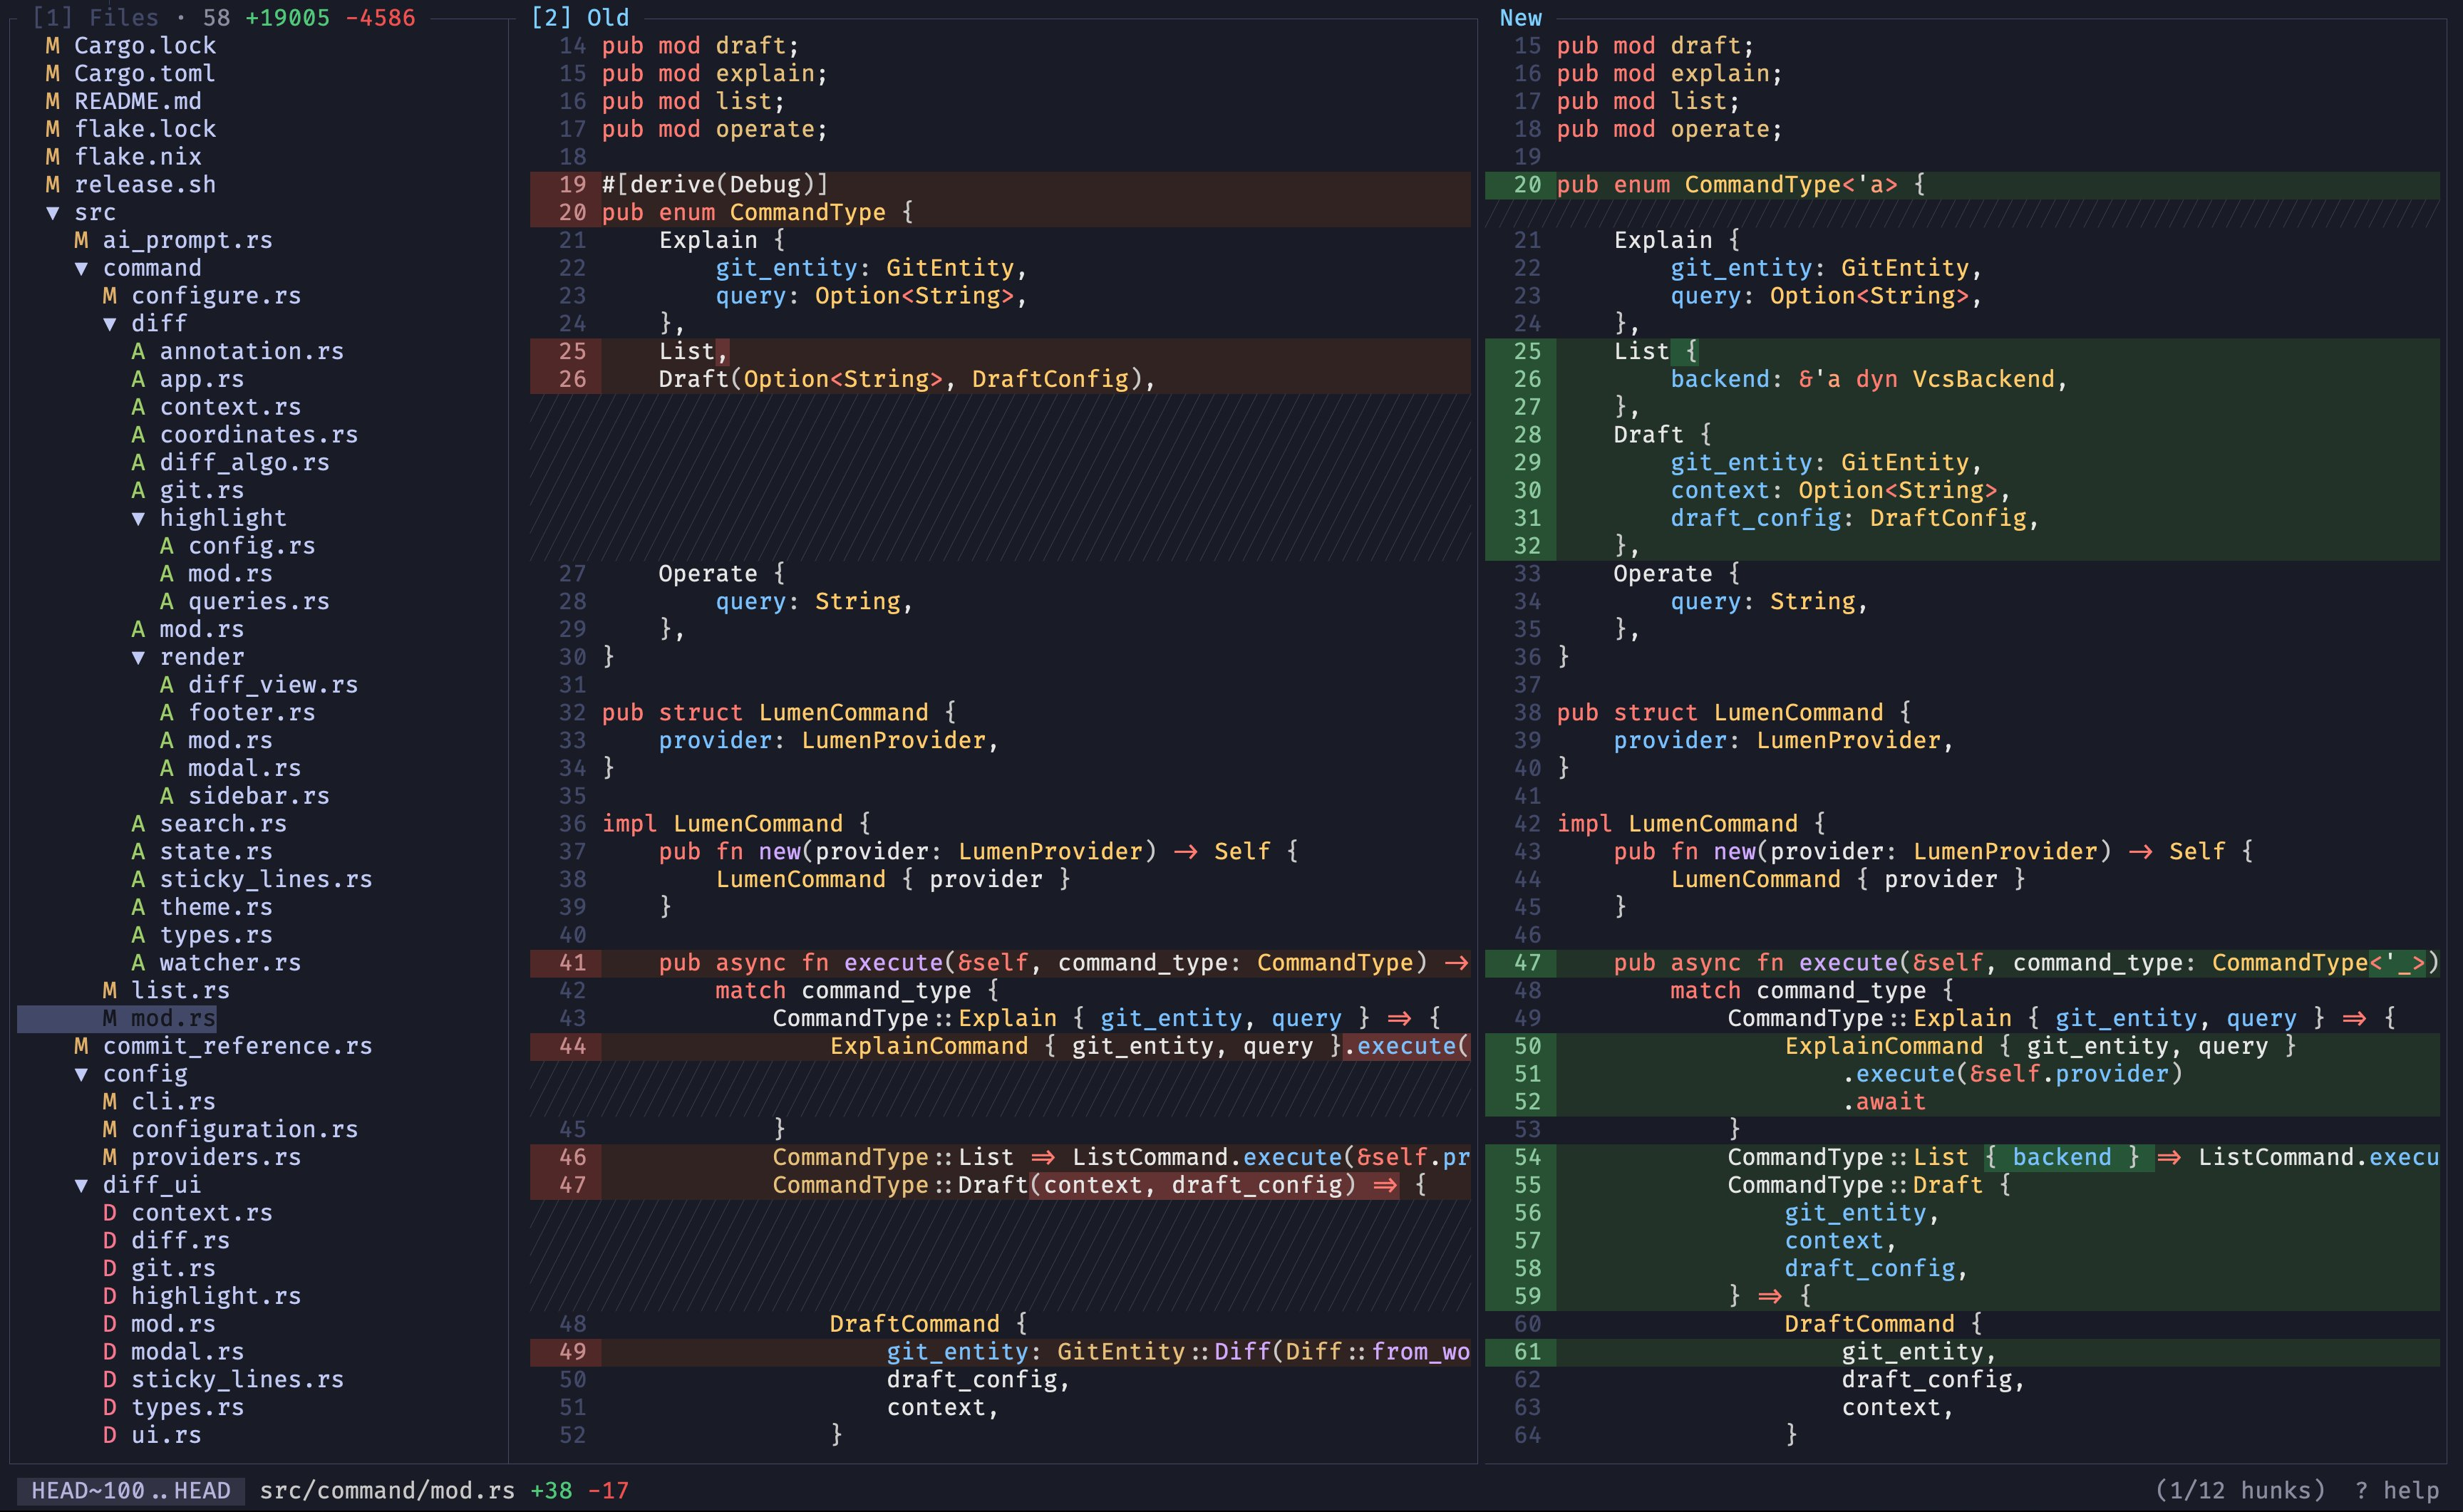Focus the [2] Old pane header
The width and height of the screenshot is (2463, 1512).
click(x=580, y=18)
